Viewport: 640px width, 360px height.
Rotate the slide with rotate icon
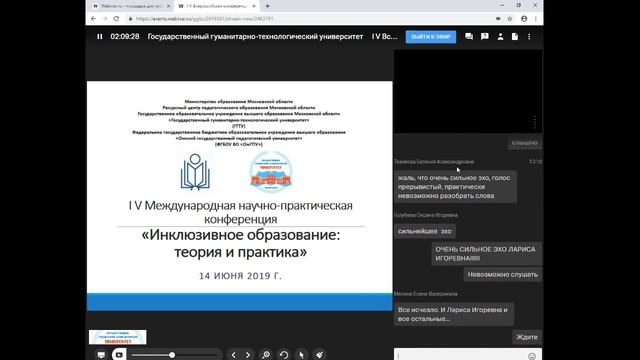click(x=284, y=355)
